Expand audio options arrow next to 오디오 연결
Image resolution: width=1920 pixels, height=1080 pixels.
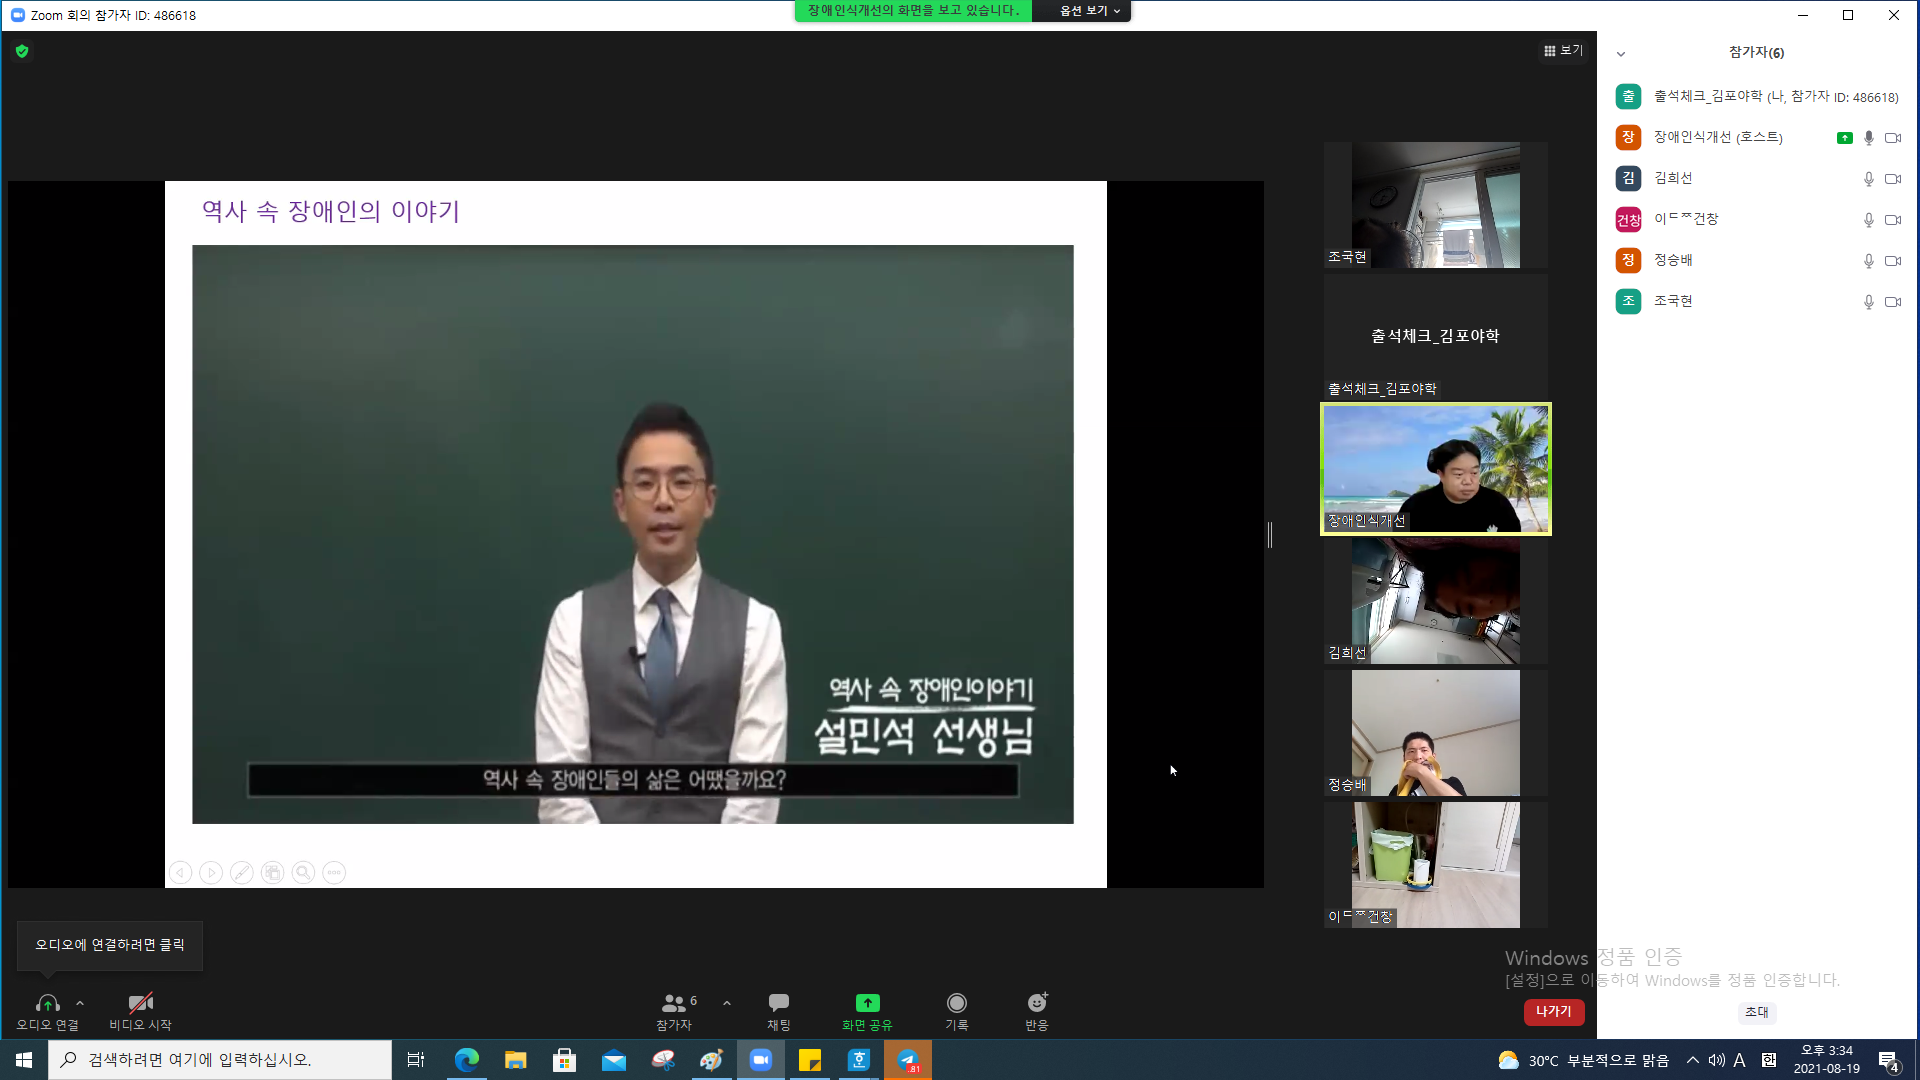pyautogui.click(x=80, y=1003)
